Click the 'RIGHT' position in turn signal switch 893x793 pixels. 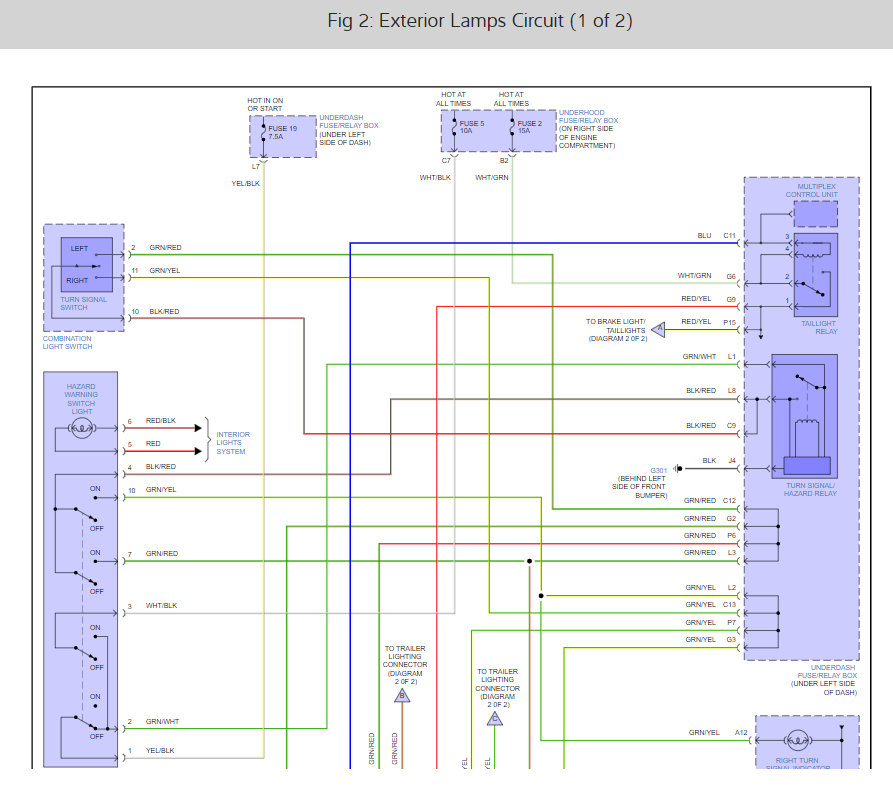(x=77, y=281)
